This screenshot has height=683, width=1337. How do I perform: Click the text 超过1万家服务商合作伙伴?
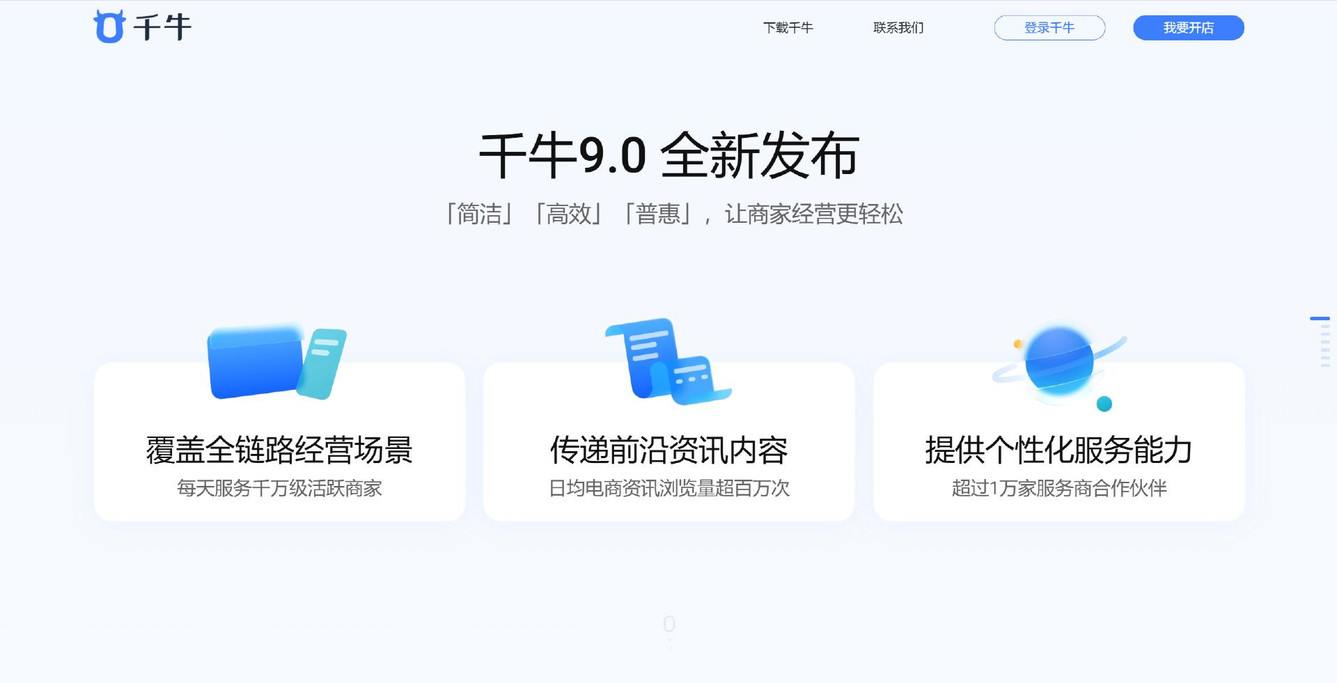point(1059,489)
